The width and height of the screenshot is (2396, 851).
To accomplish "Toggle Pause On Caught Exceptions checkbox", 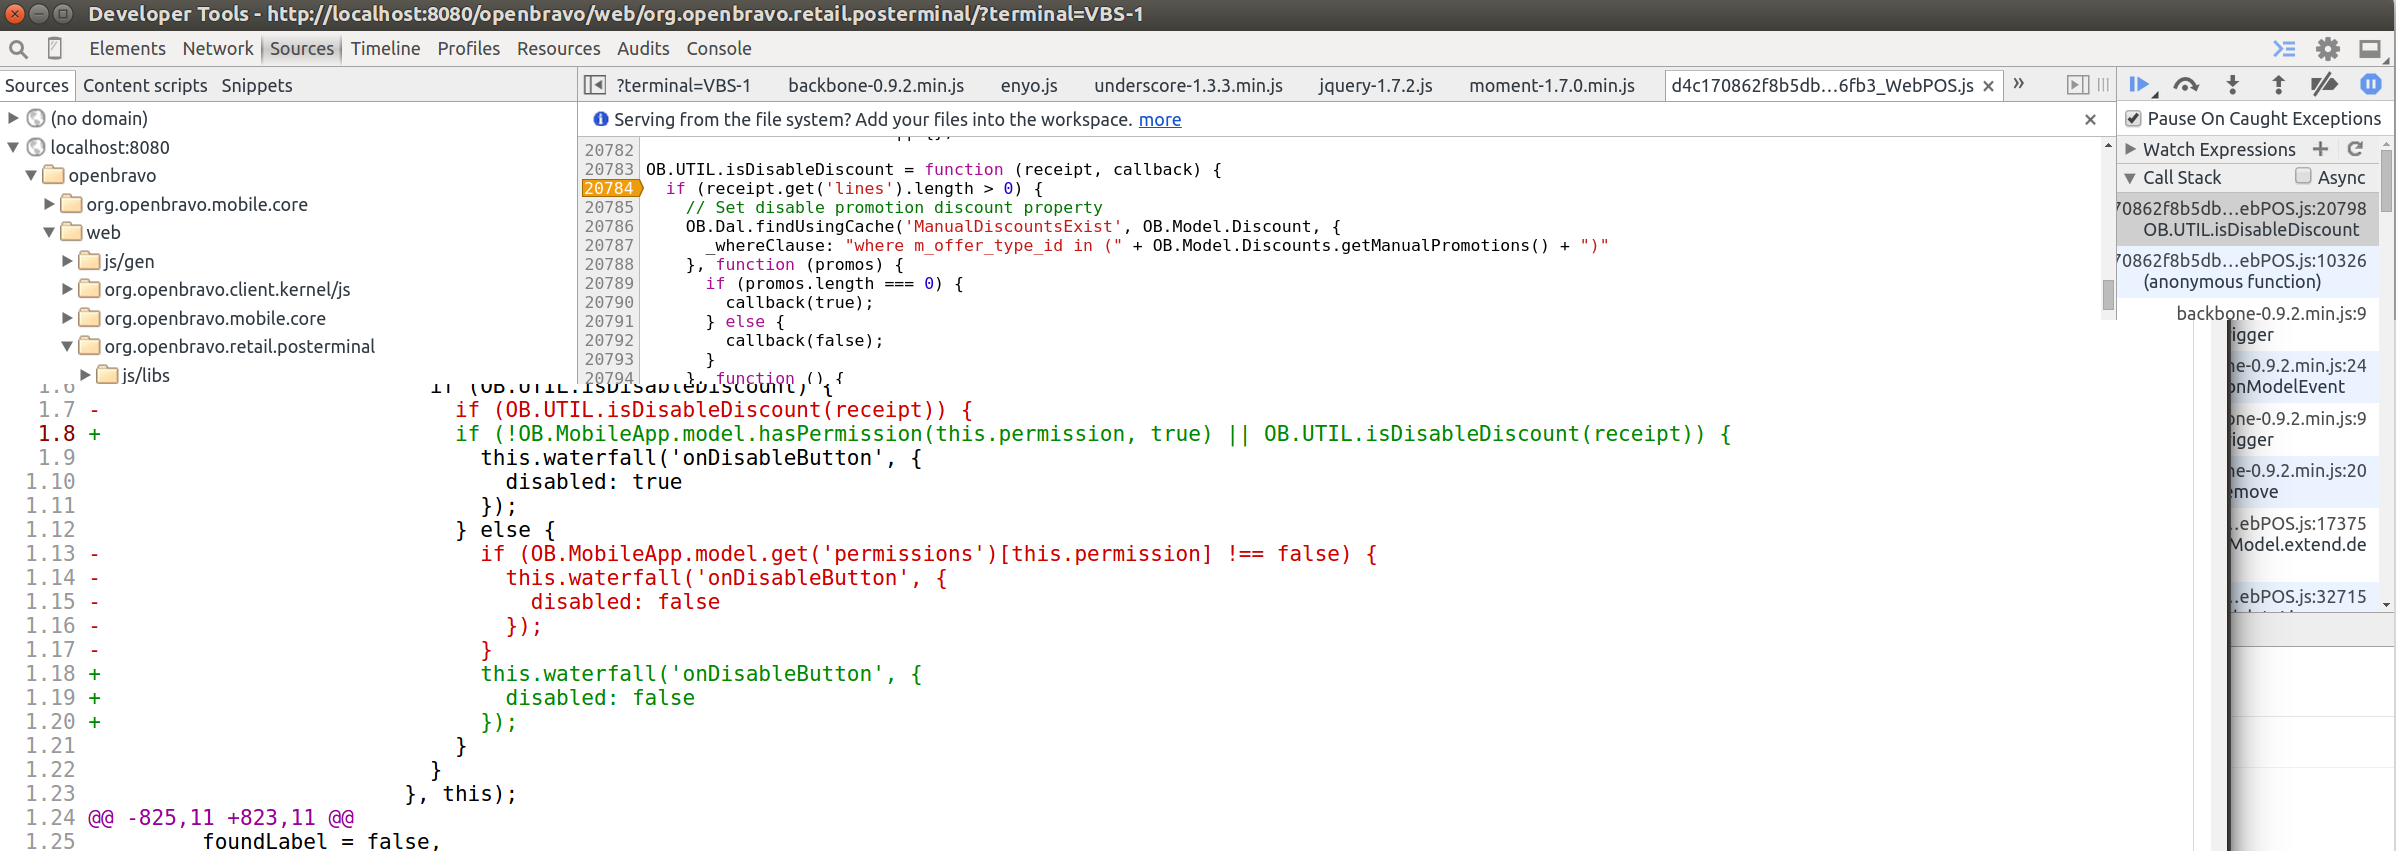I will pyautogui.click(x=2133, y=118).
